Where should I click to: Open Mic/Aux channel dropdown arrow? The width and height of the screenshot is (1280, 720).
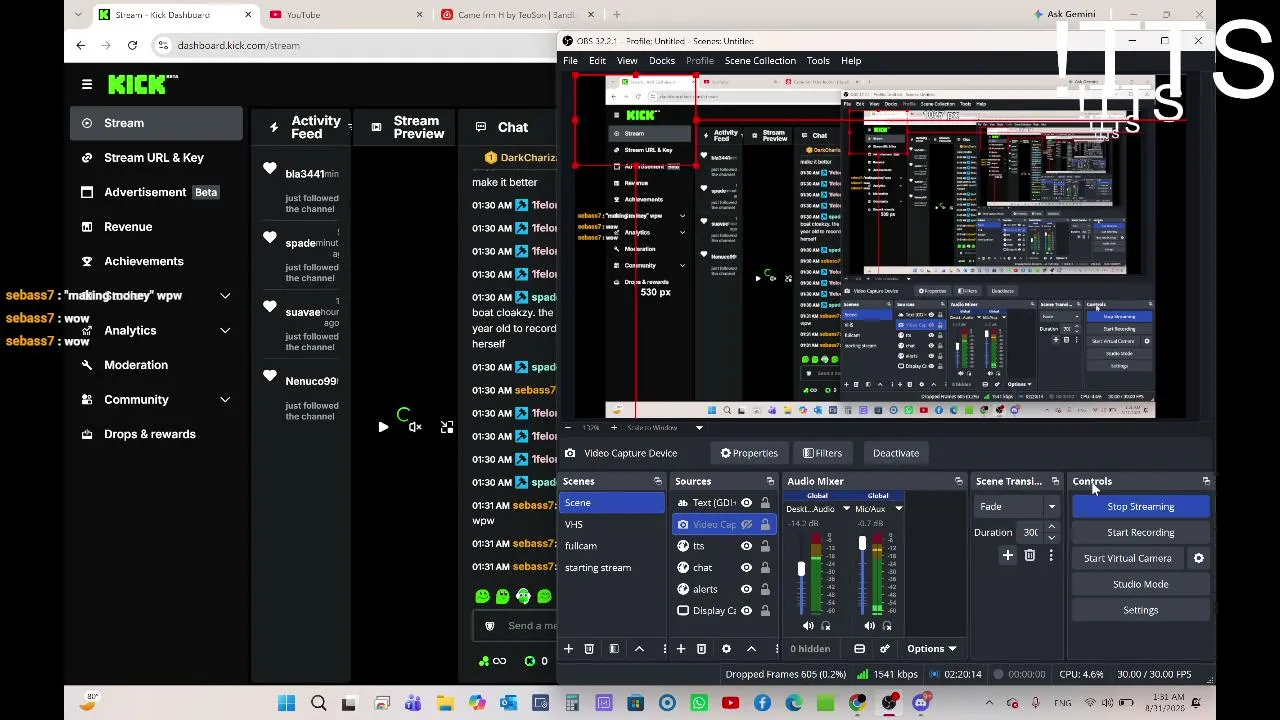(898, 509)
